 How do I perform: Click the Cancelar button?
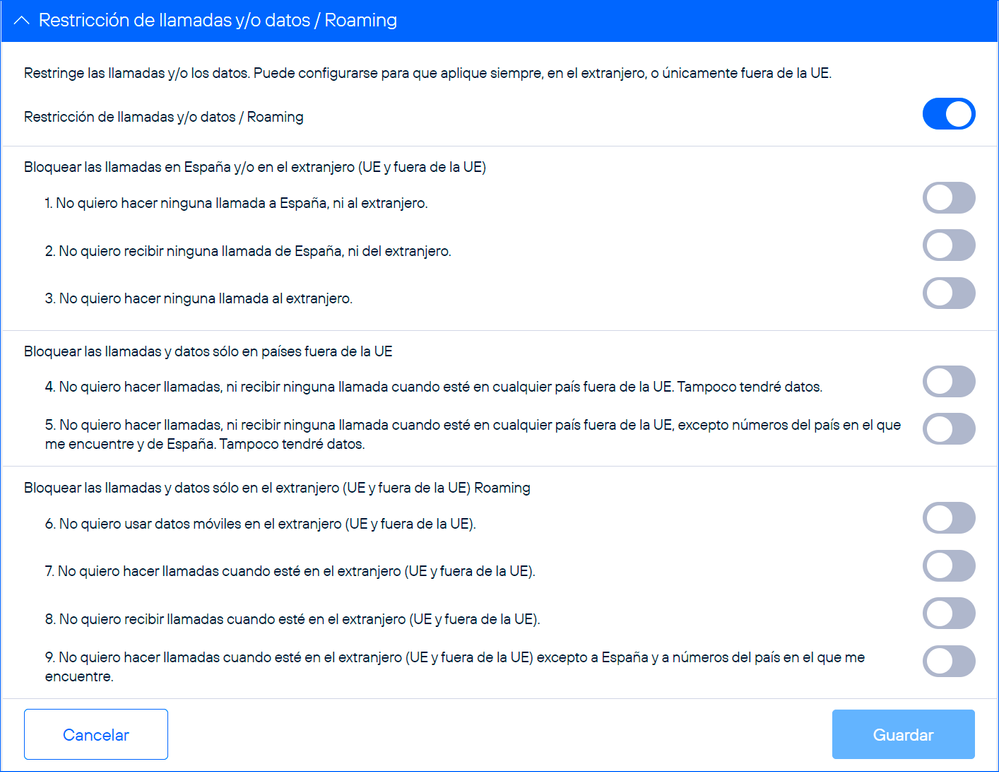coord(96,735)
